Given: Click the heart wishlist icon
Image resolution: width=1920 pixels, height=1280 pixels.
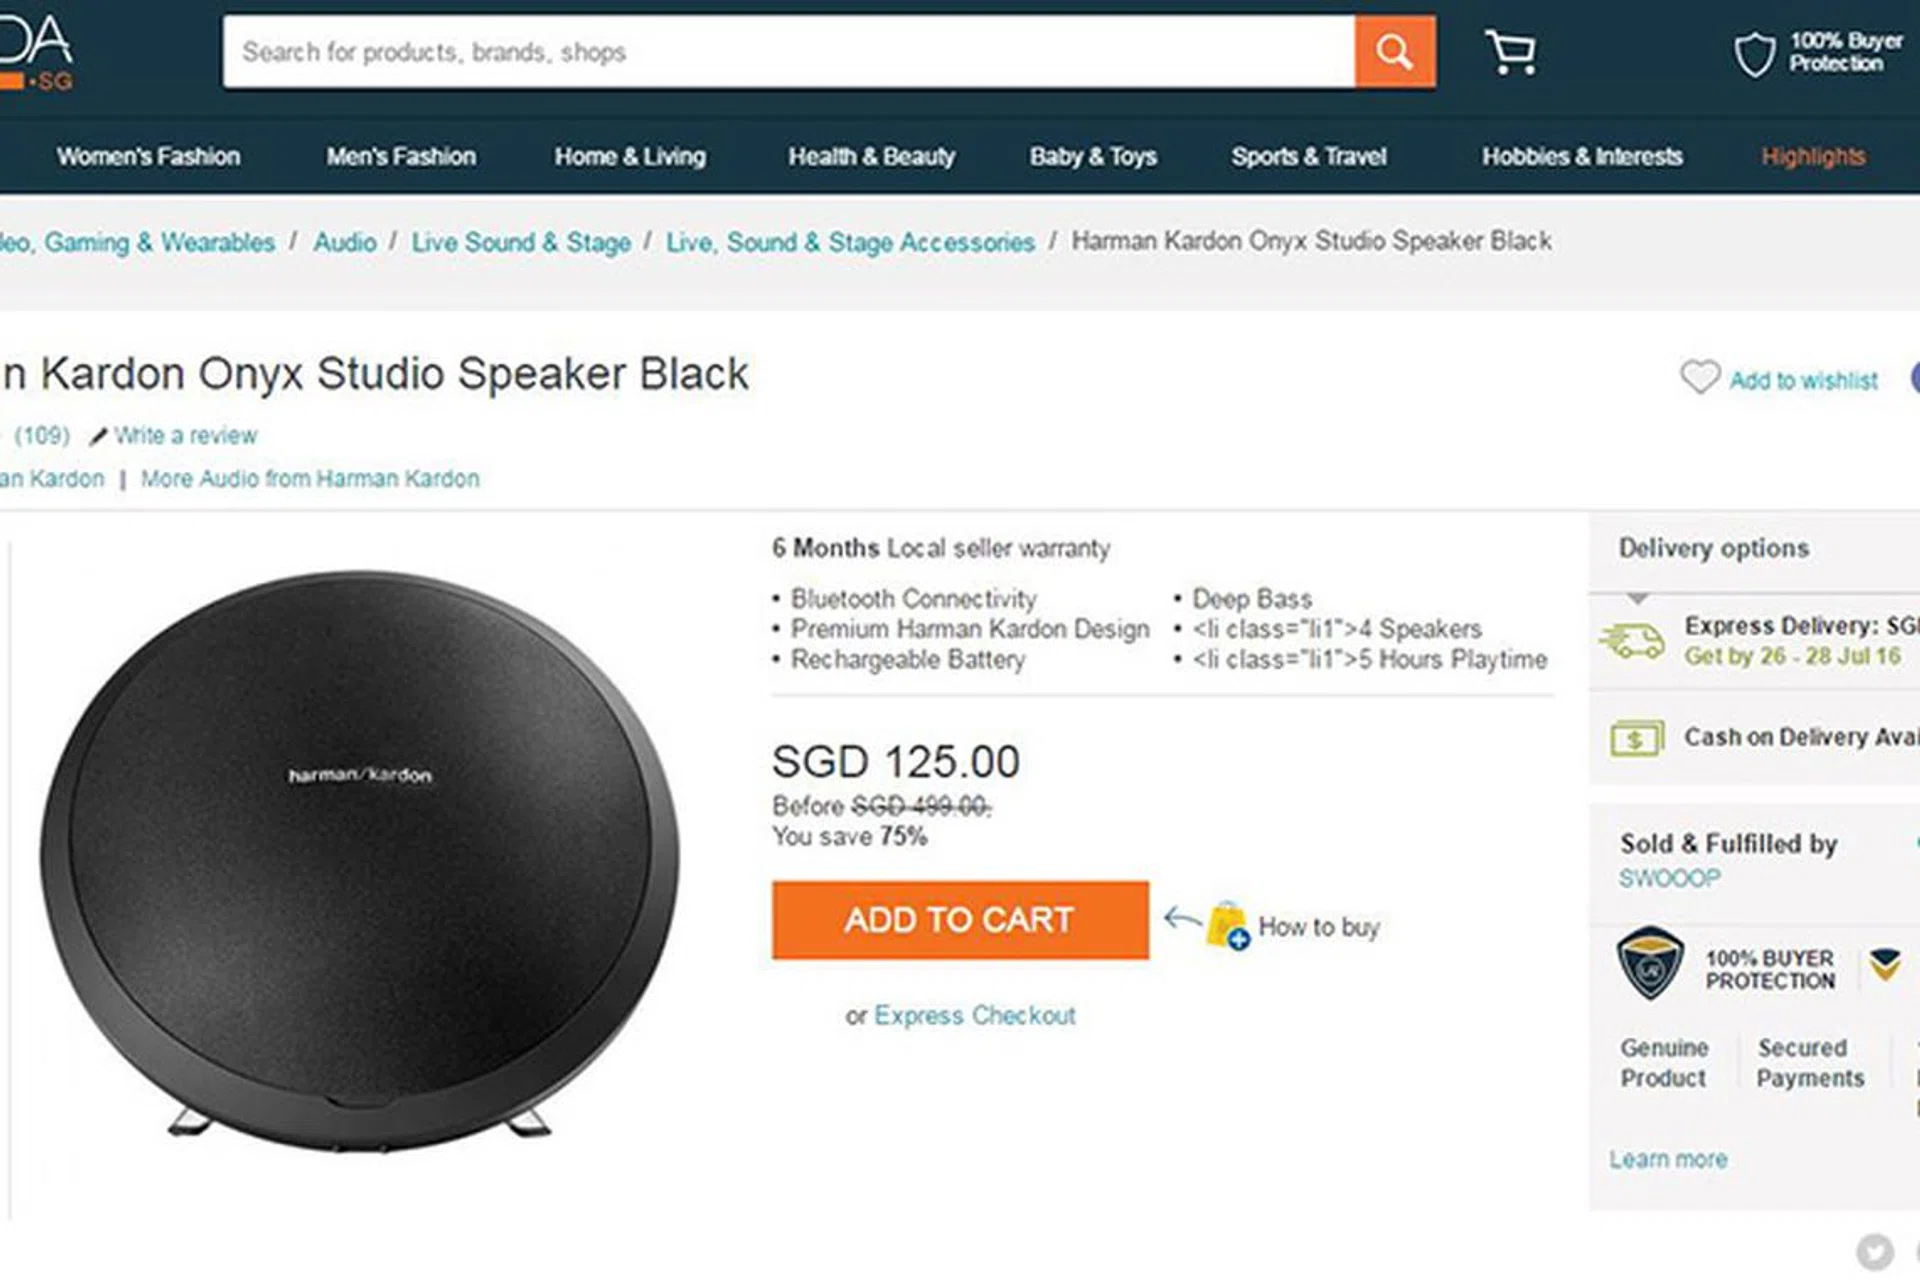Looking at the screenshot, I should tap(1699, 378).
